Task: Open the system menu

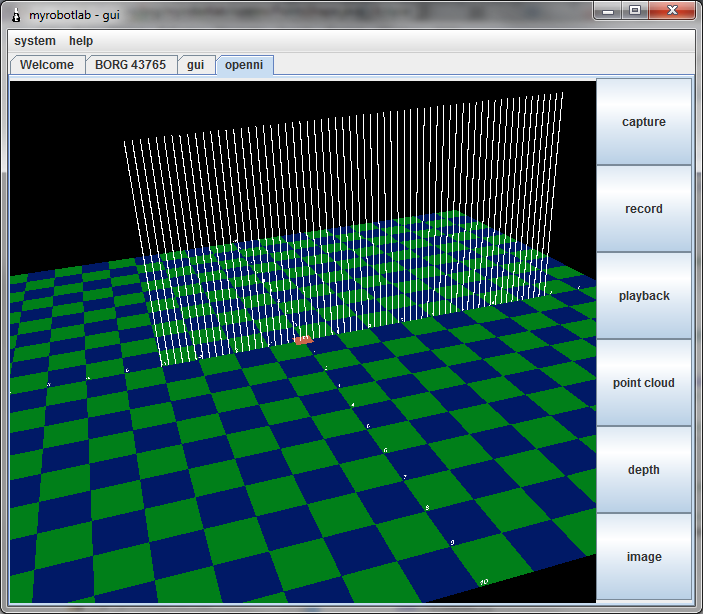Action: click(x=35, y=41)
